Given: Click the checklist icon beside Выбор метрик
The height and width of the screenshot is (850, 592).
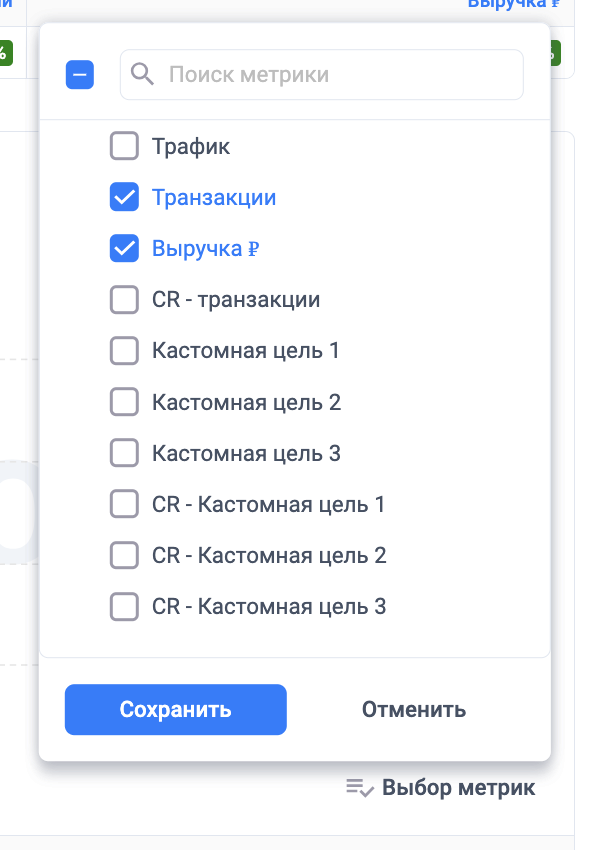Looking at the screenshot, I should (x=360, y=788).
